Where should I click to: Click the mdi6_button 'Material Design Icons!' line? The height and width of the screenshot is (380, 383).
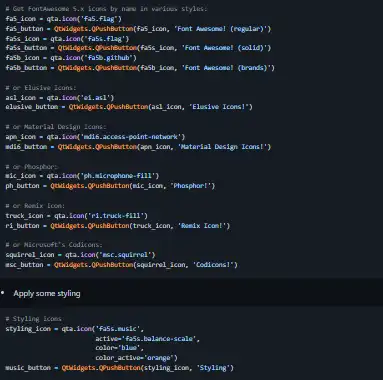[138, 147]
